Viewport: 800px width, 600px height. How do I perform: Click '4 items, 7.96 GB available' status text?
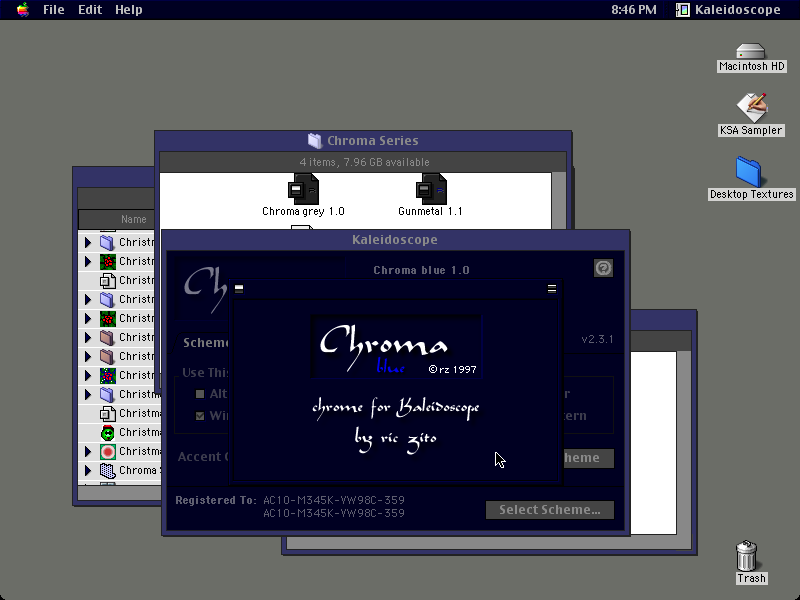pos(364,162)
